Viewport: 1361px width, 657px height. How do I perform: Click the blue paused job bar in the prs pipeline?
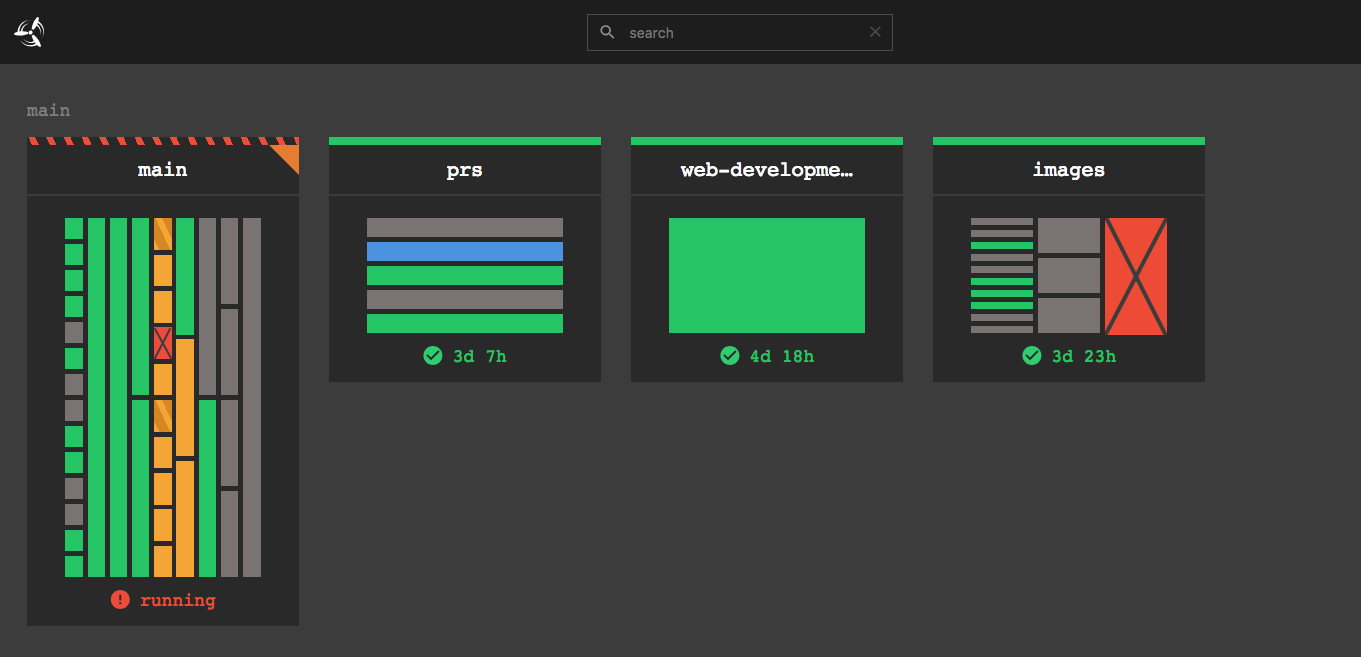[x=465, y=251]
